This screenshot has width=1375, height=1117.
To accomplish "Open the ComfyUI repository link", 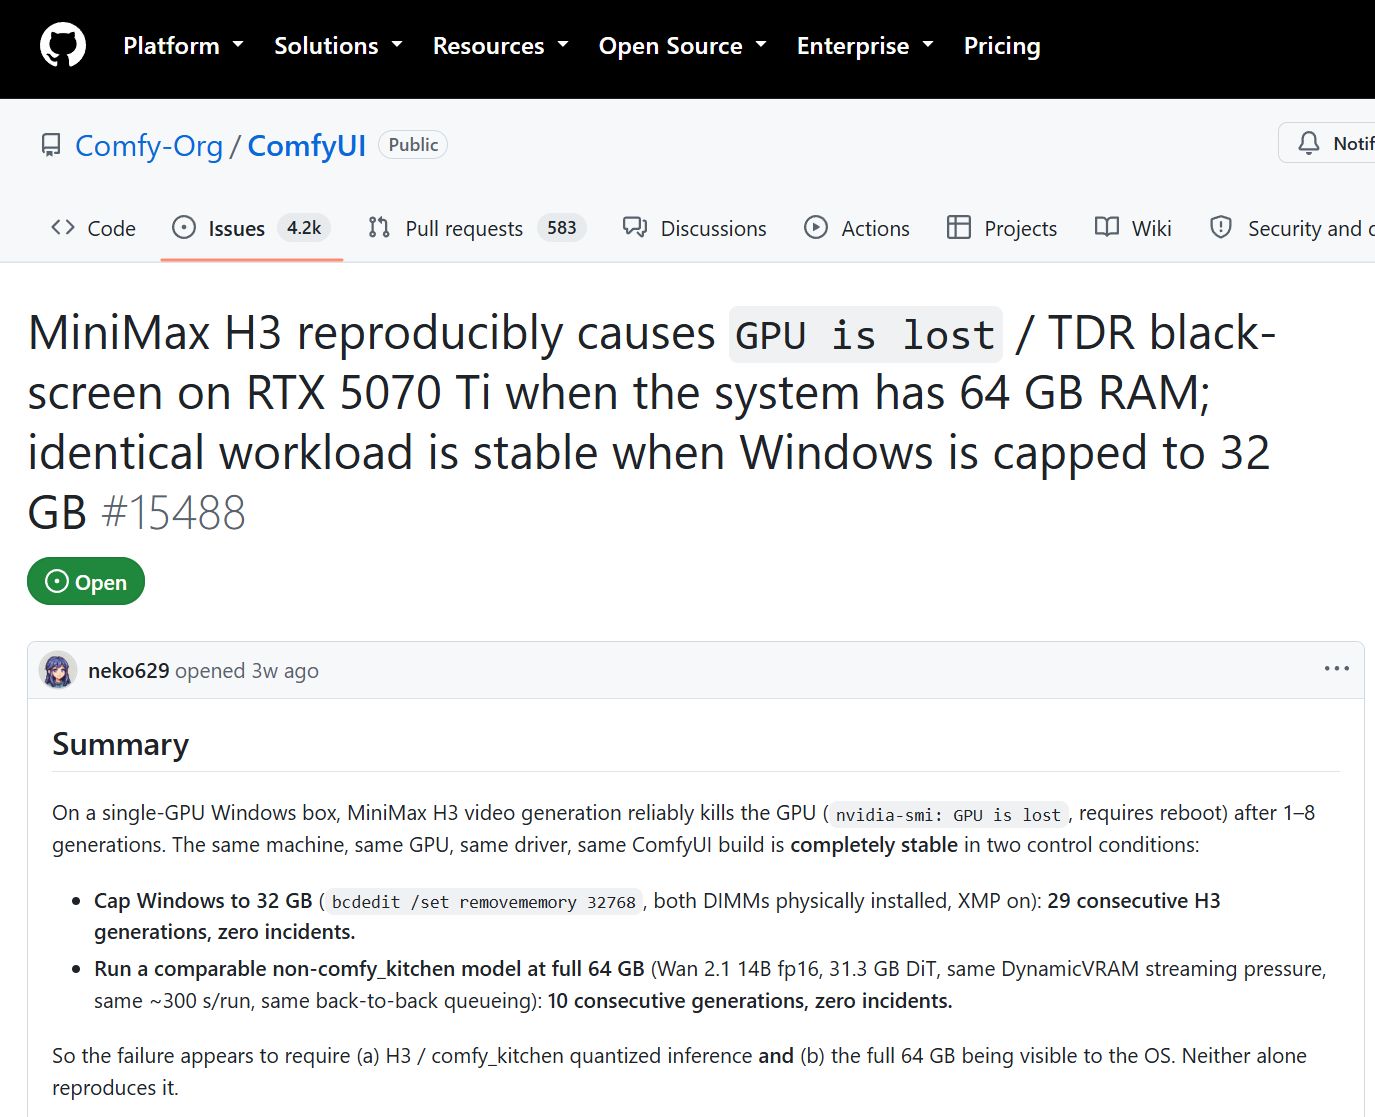I will tap(307, 146).
